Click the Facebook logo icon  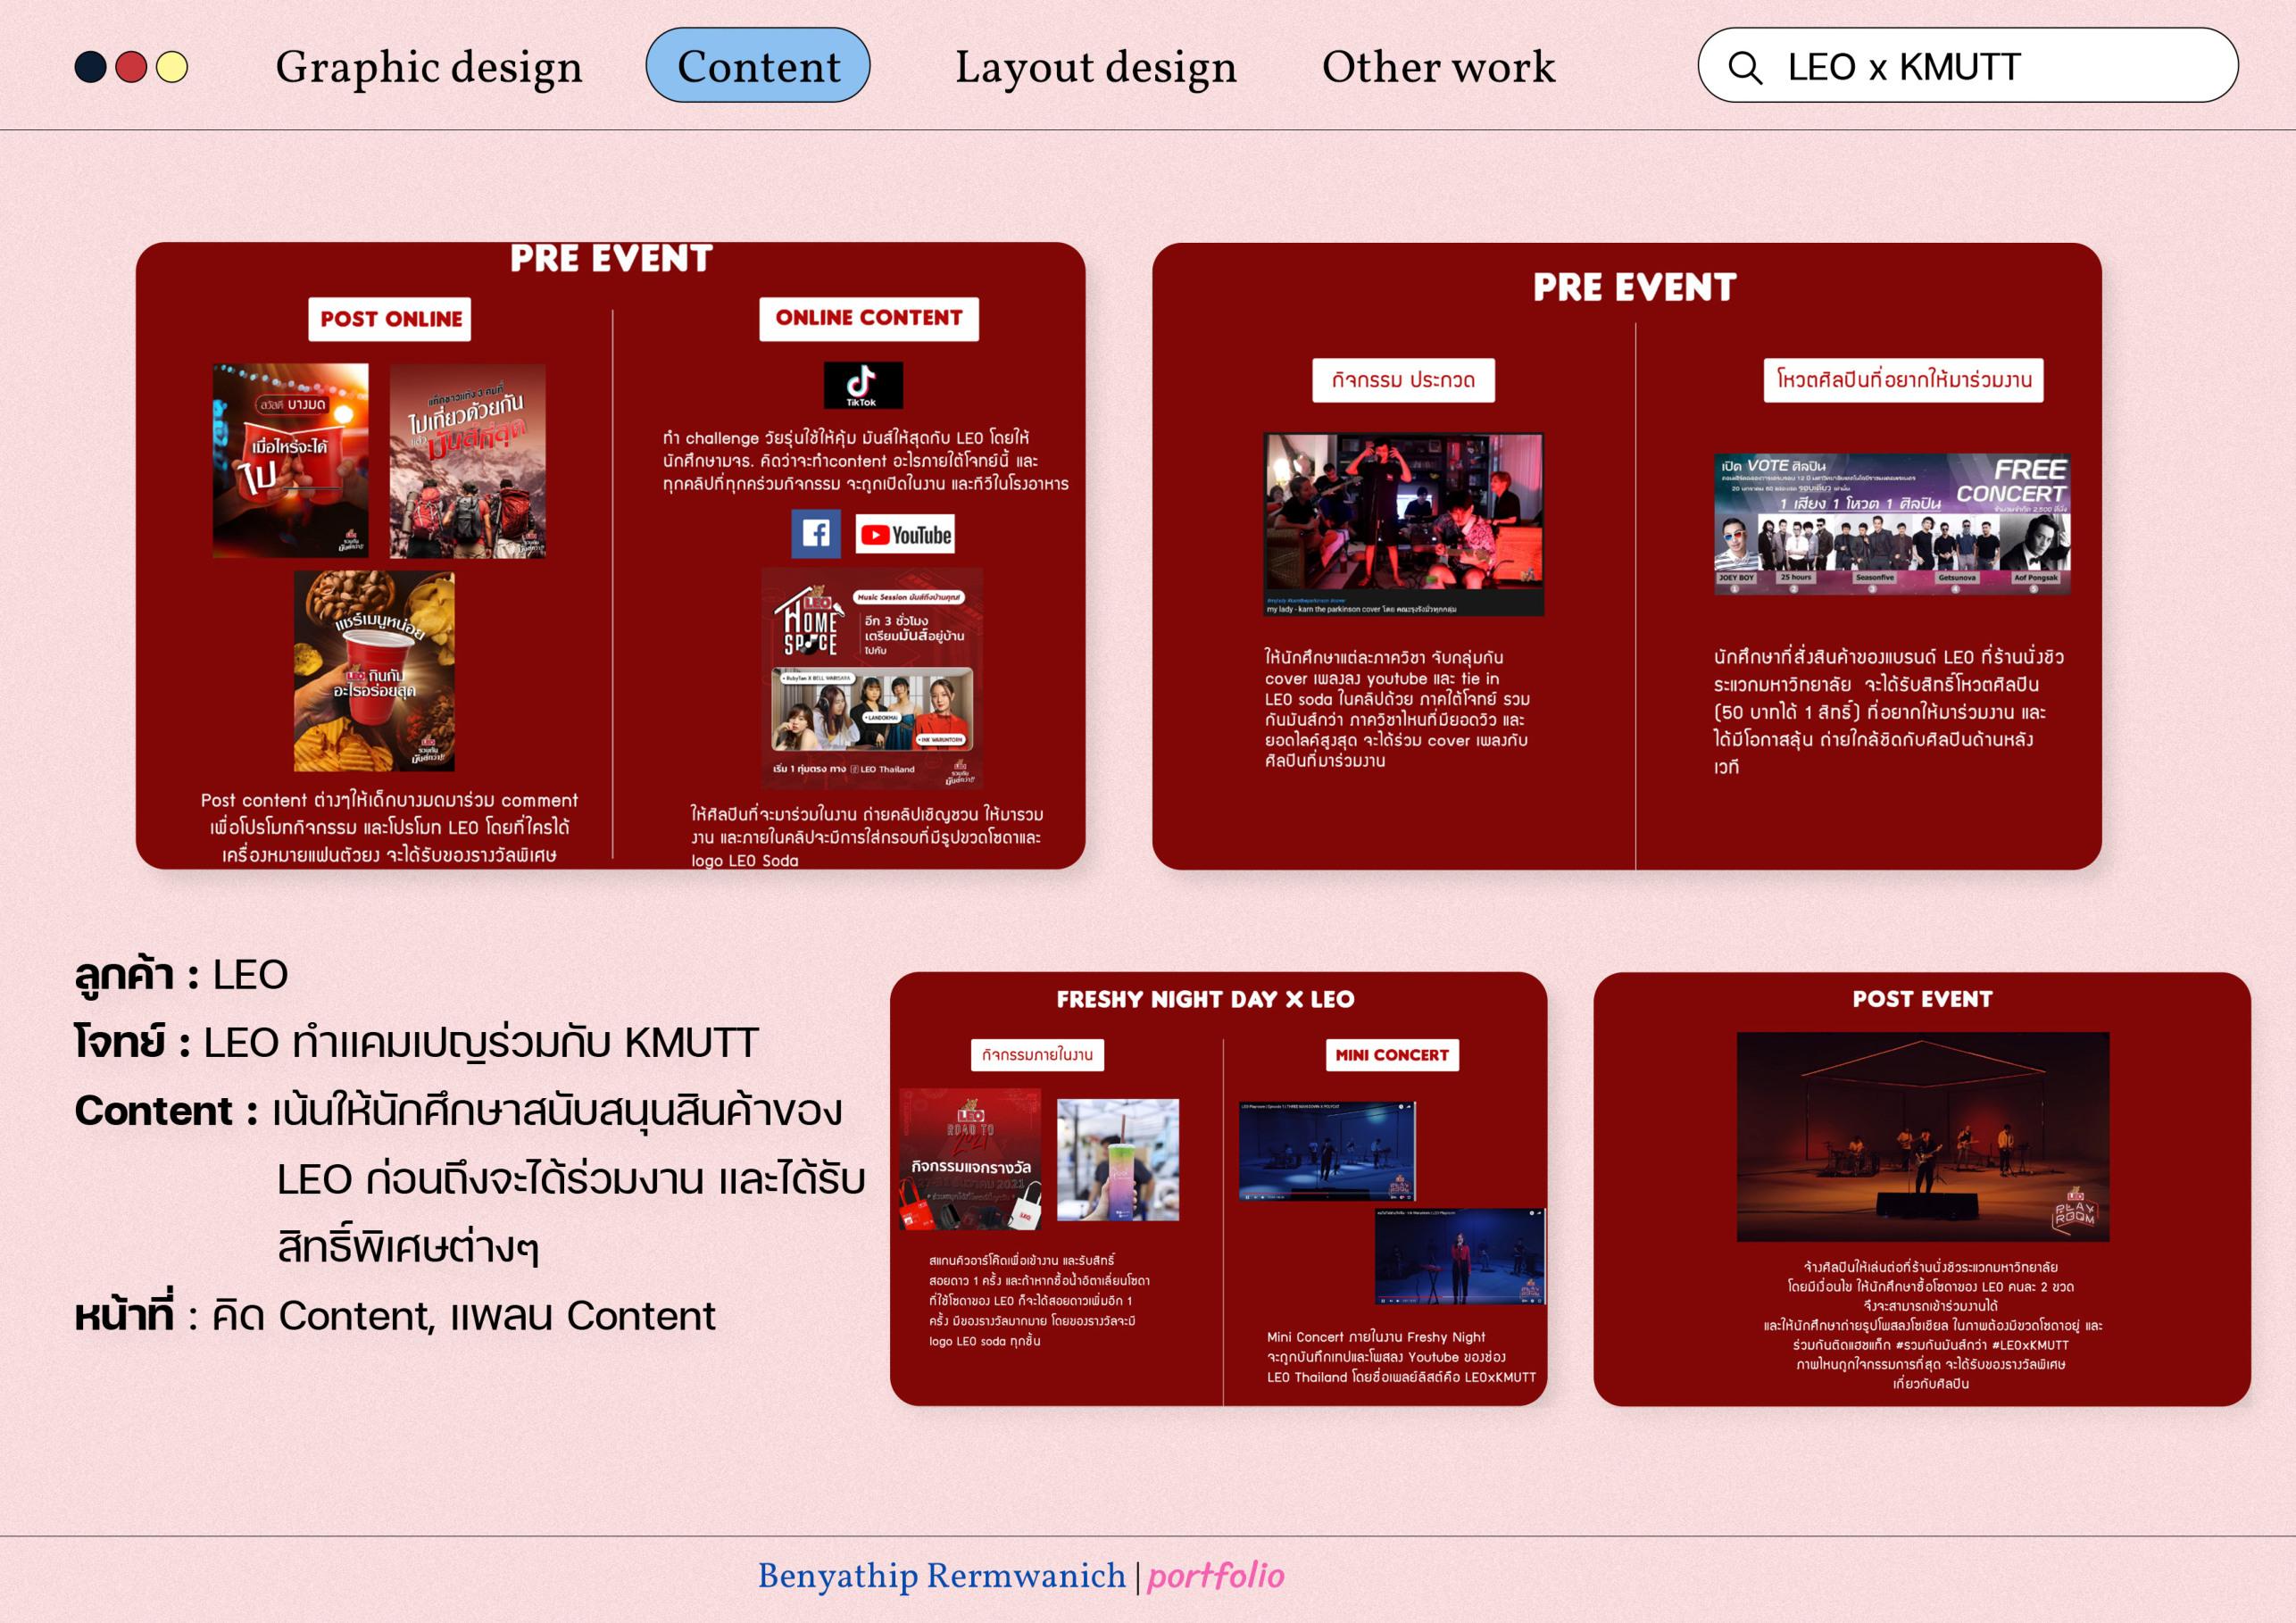click(x=815, y=533)
